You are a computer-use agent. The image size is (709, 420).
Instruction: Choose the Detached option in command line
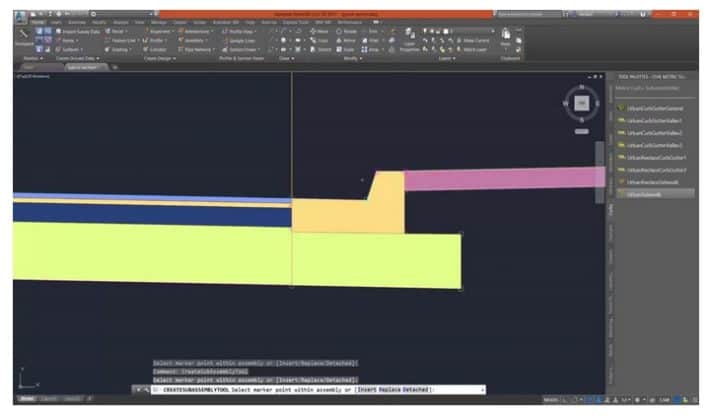click(416, 390)
